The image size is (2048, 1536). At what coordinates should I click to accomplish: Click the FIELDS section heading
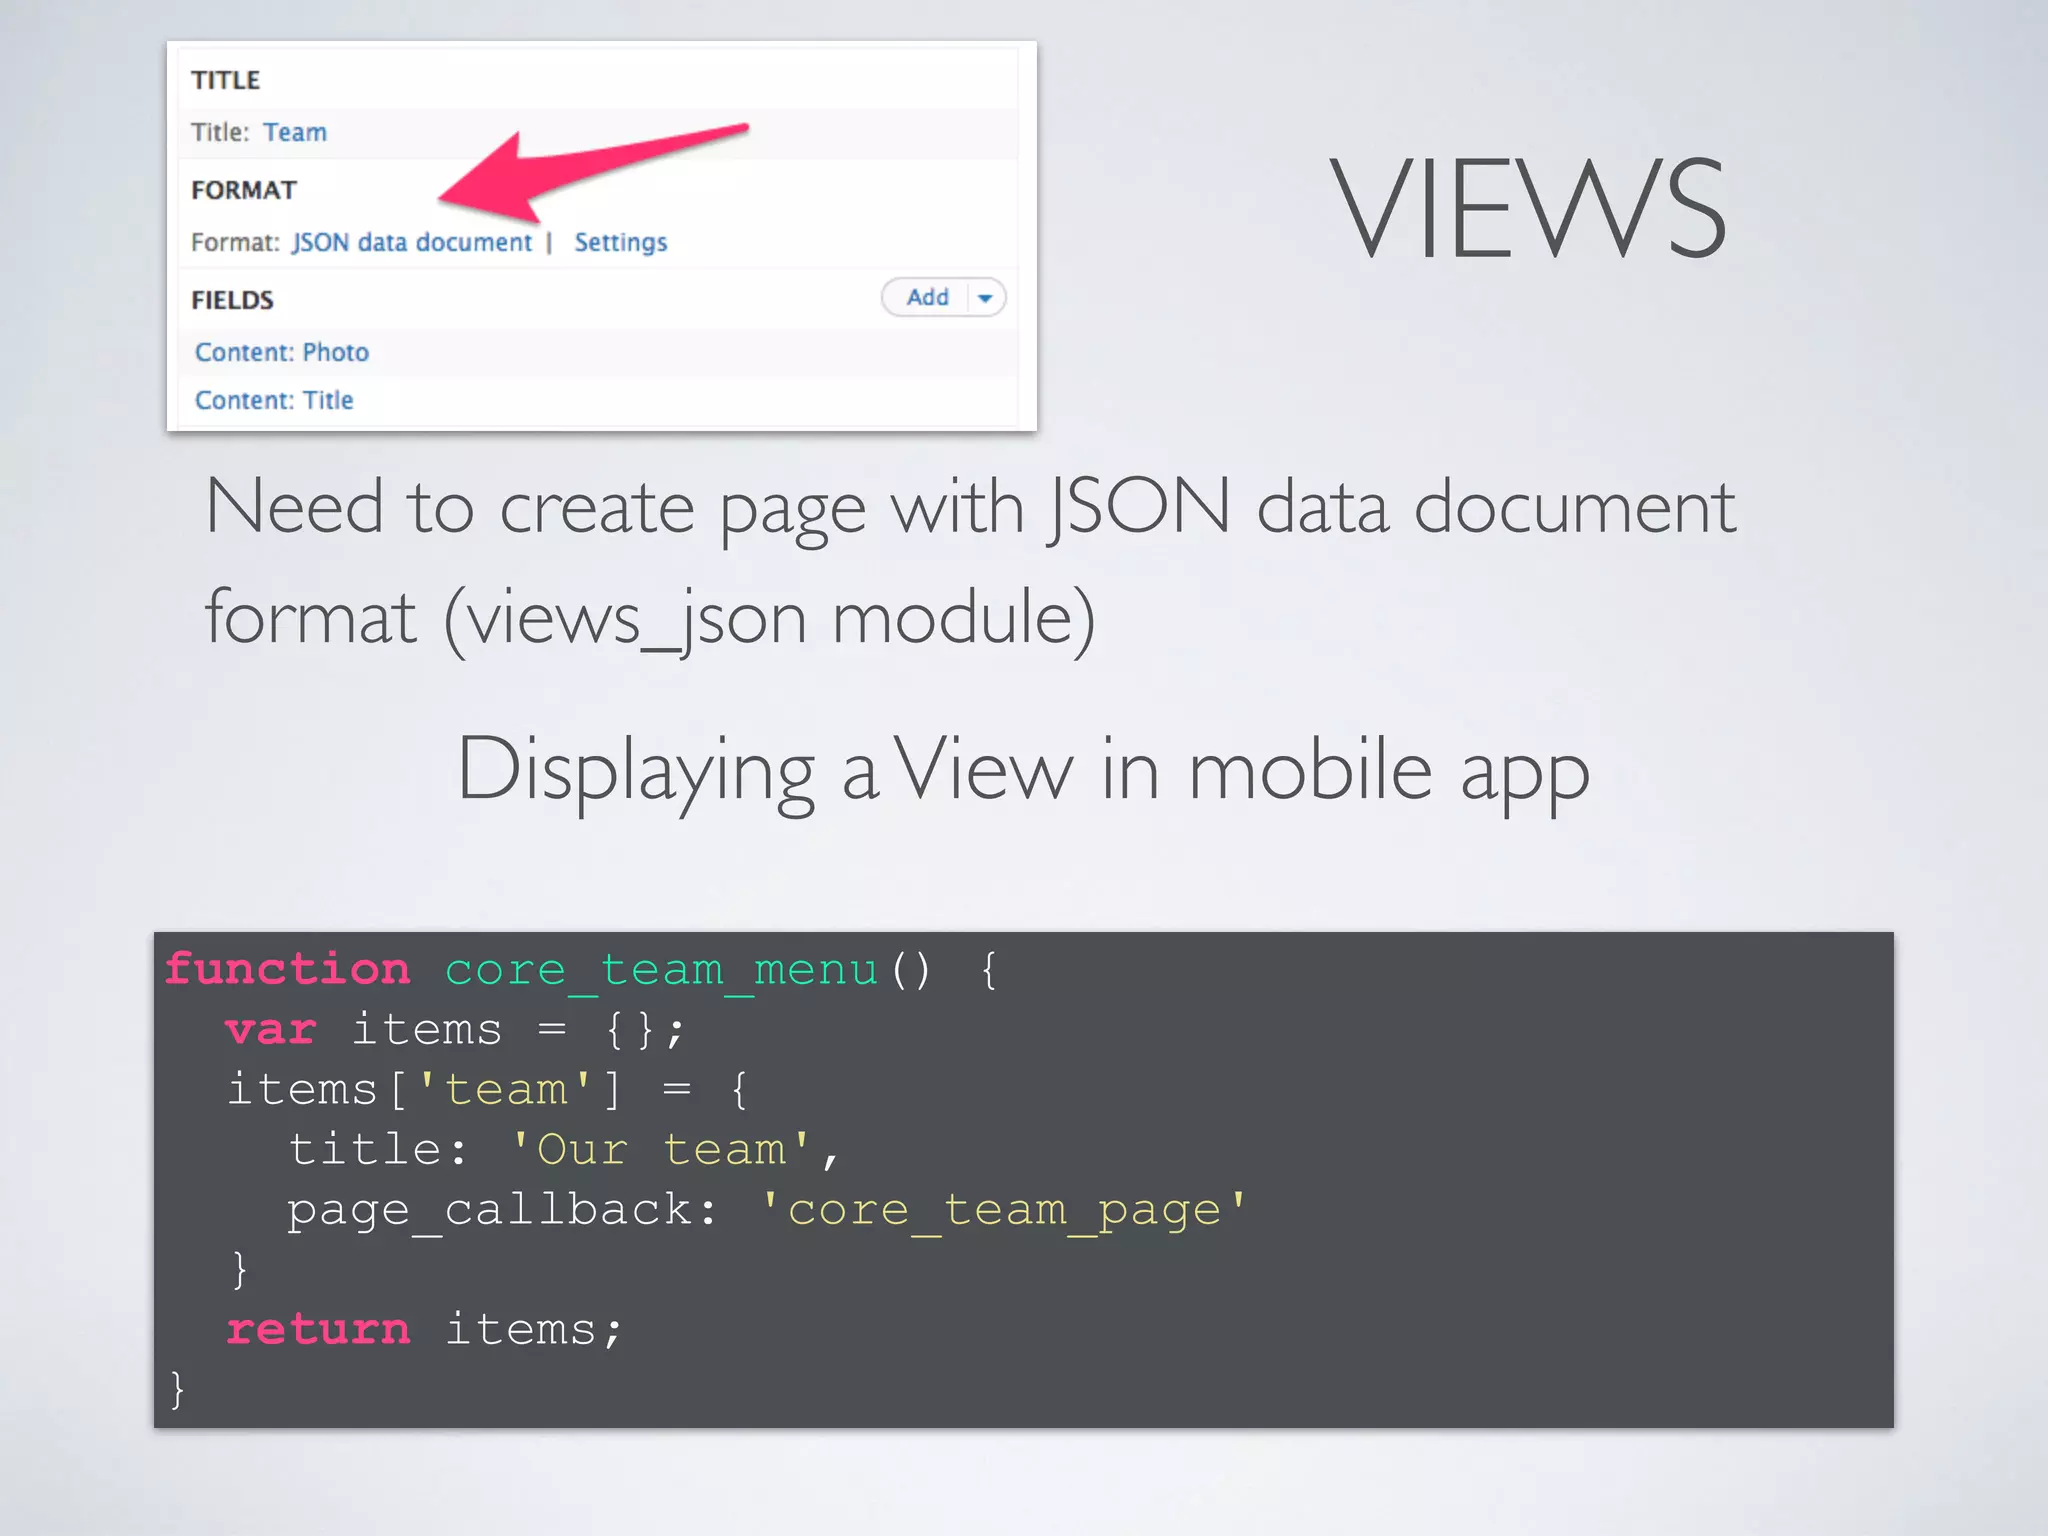tap(232, 300)
